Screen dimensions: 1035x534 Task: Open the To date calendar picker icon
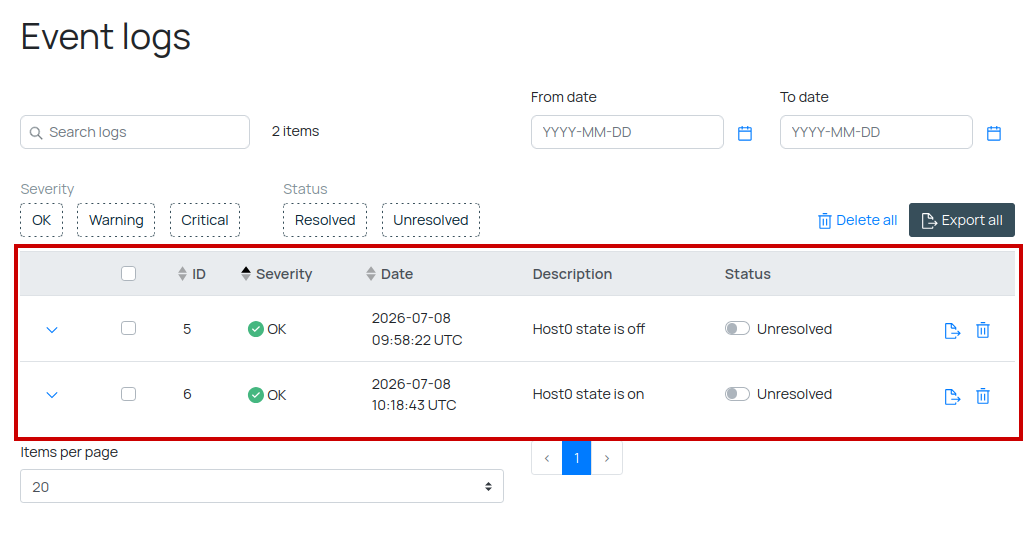(x=993, y=133)
